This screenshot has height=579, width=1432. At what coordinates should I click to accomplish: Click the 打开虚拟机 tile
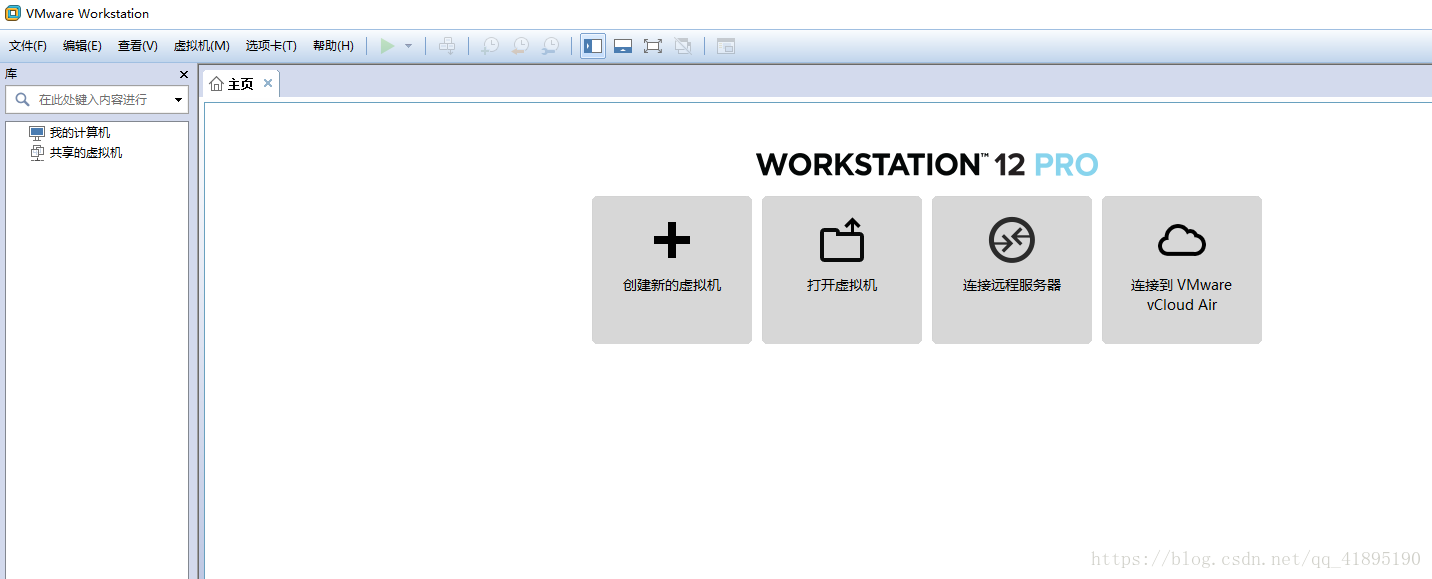[x=842, y=270]
